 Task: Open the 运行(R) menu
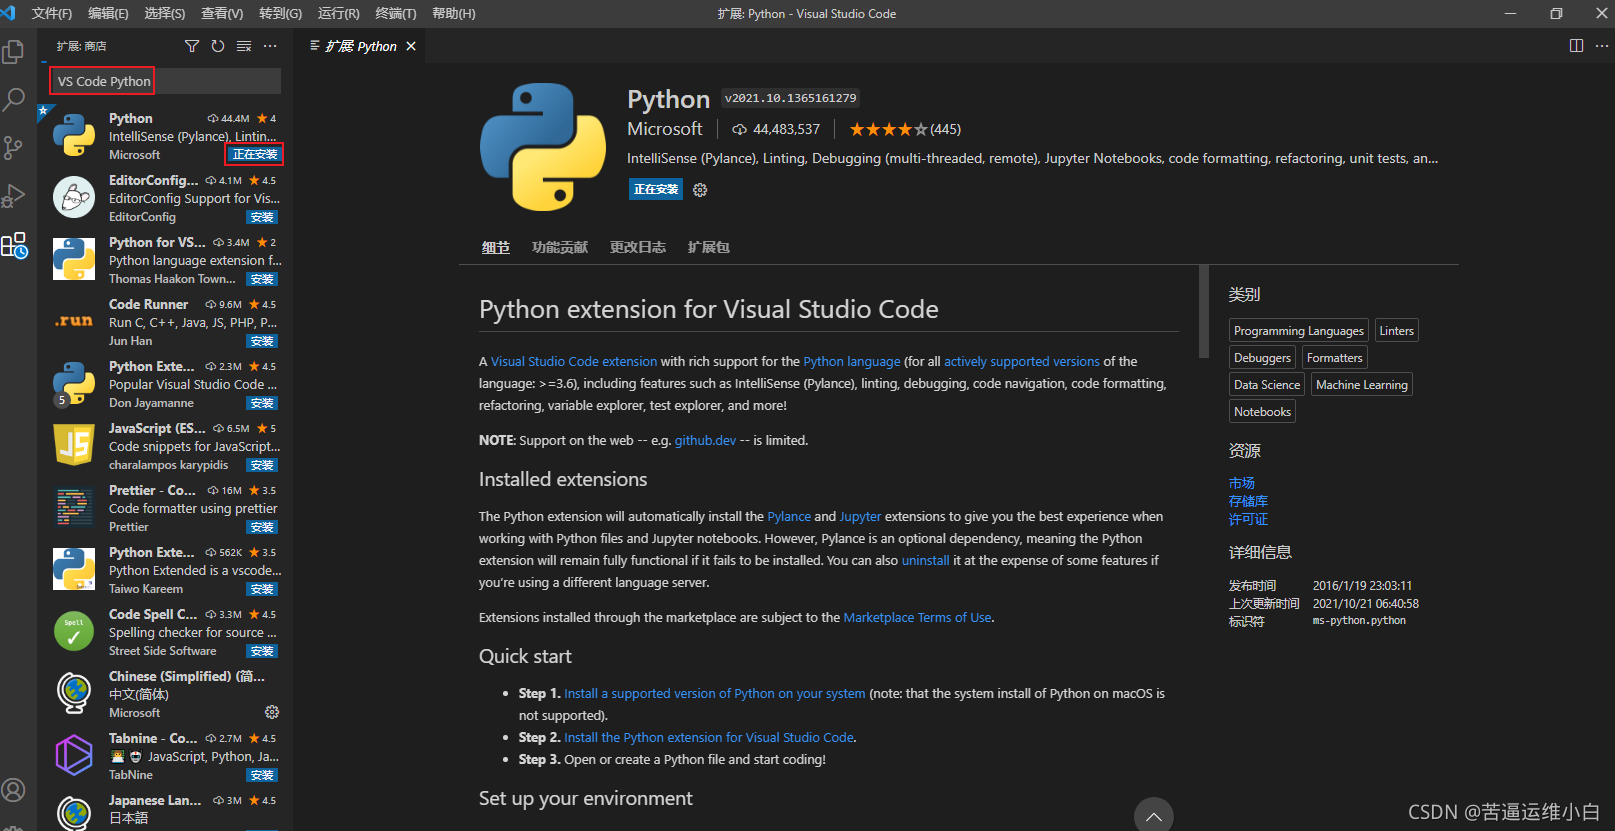coord(339,13)
